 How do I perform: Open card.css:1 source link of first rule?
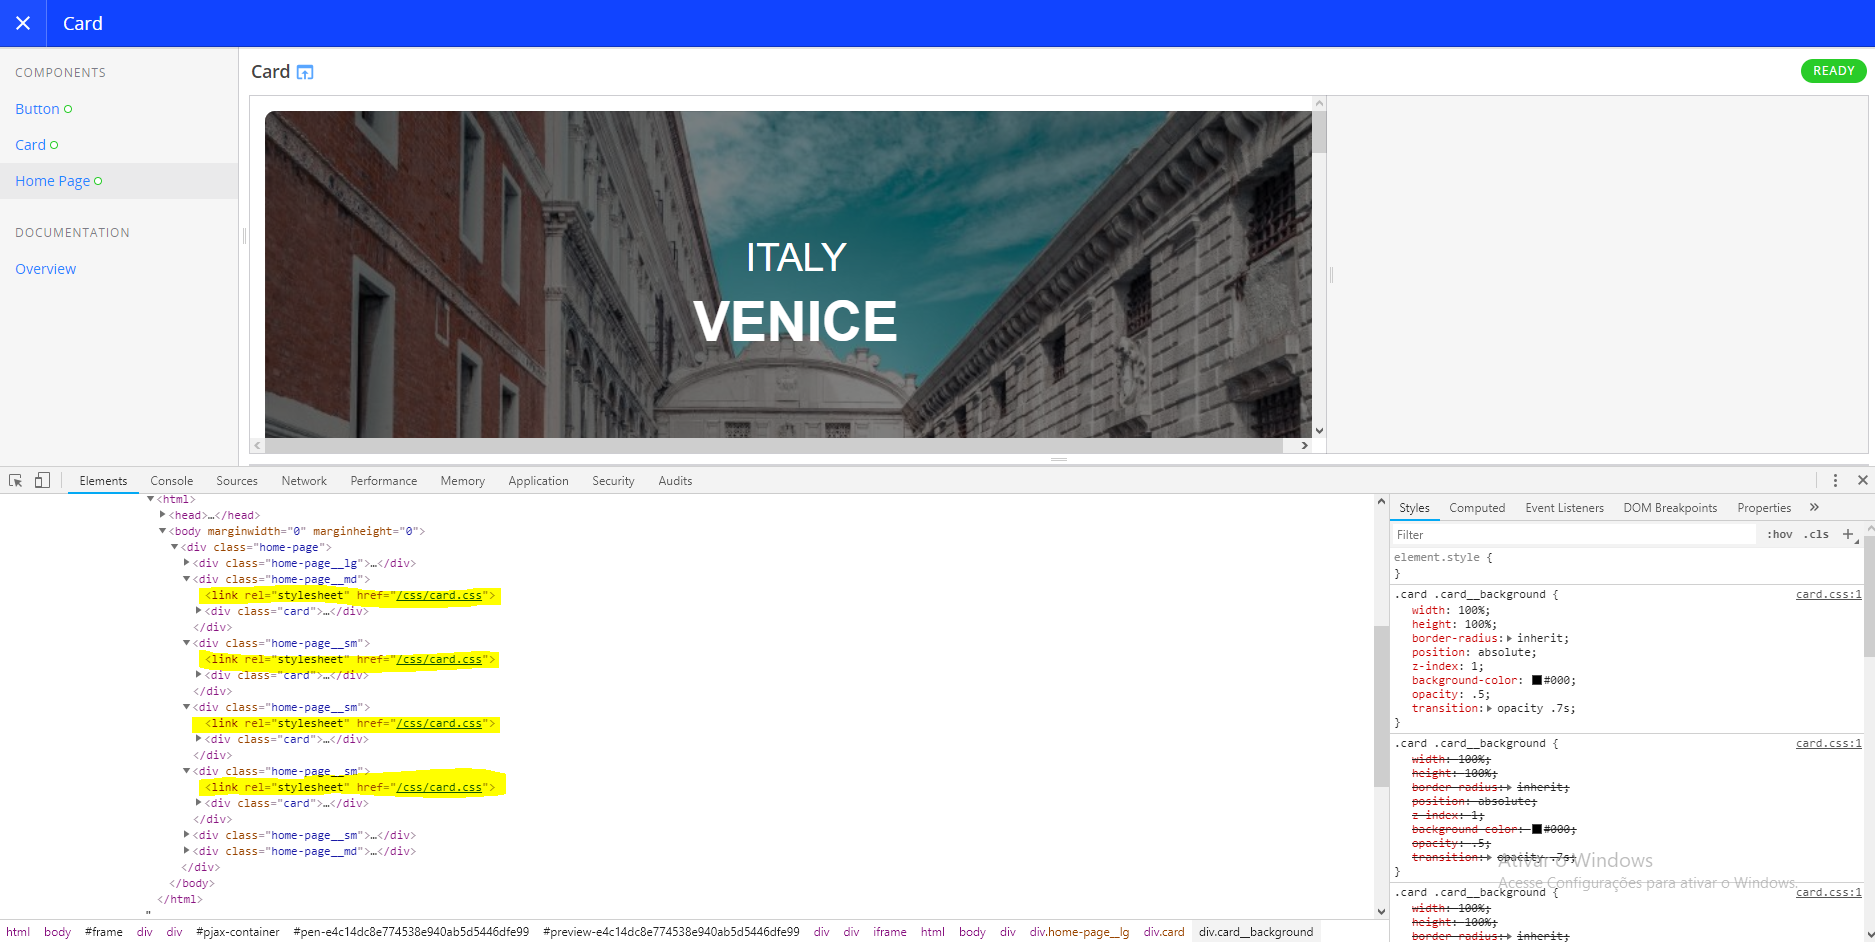[x=1828, y=594]
